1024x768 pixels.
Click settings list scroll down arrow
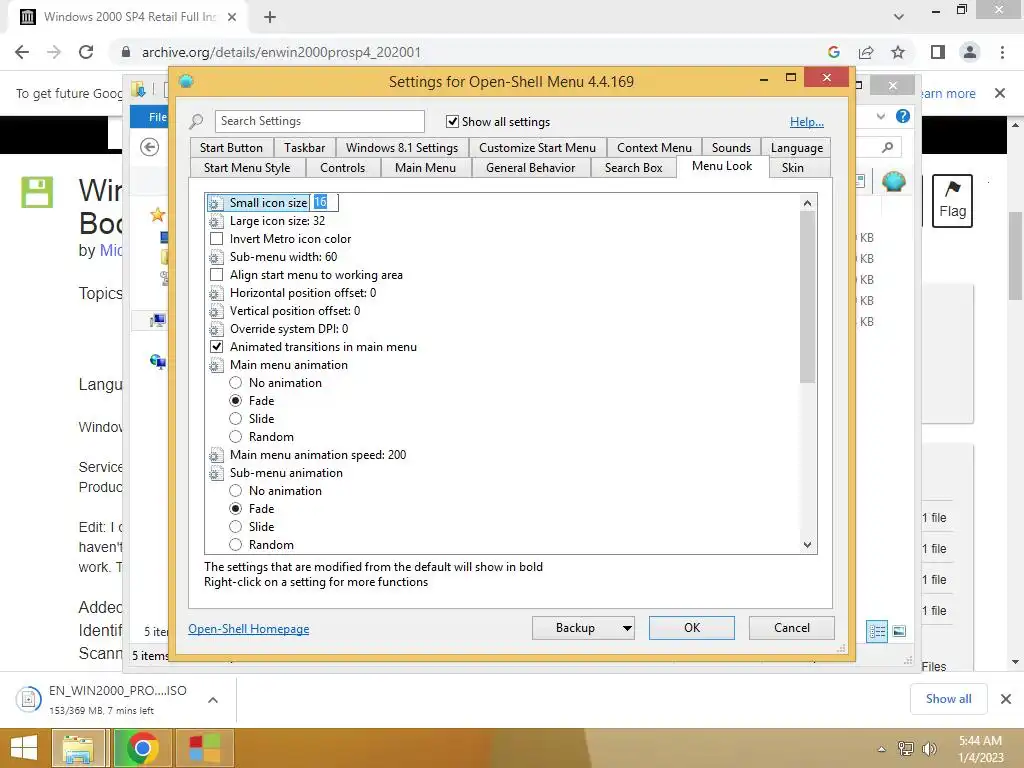[x=807, y=545]
